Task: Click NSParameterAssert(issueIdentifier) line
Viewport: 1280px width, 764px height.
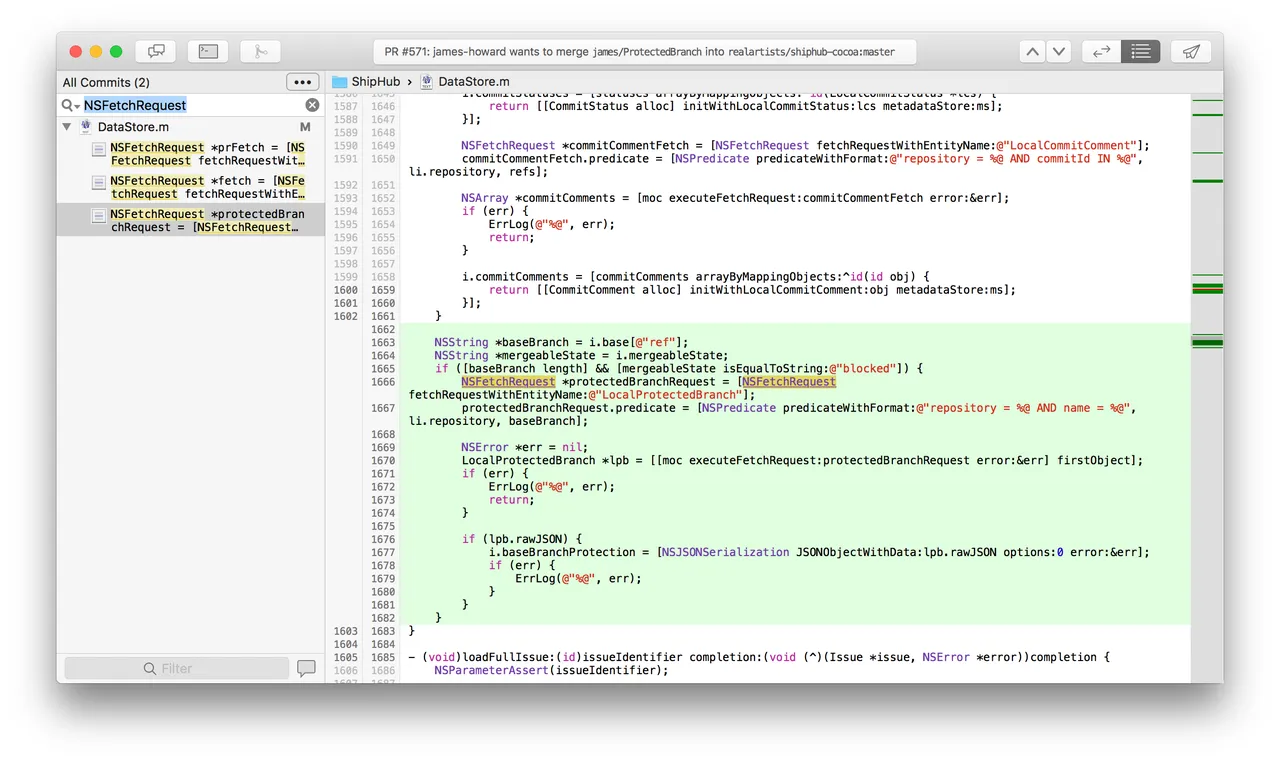Action: tap(550, 670)
